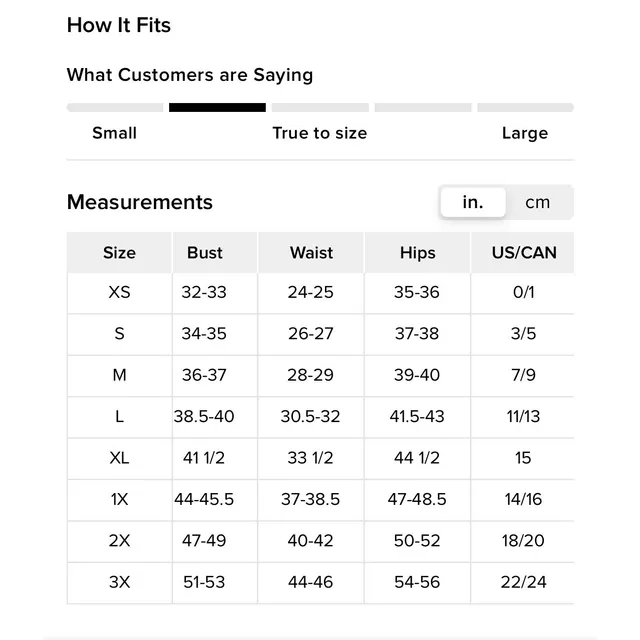Select the in. unit option
This screenshot has height=640, width=640.
point(473,202)
